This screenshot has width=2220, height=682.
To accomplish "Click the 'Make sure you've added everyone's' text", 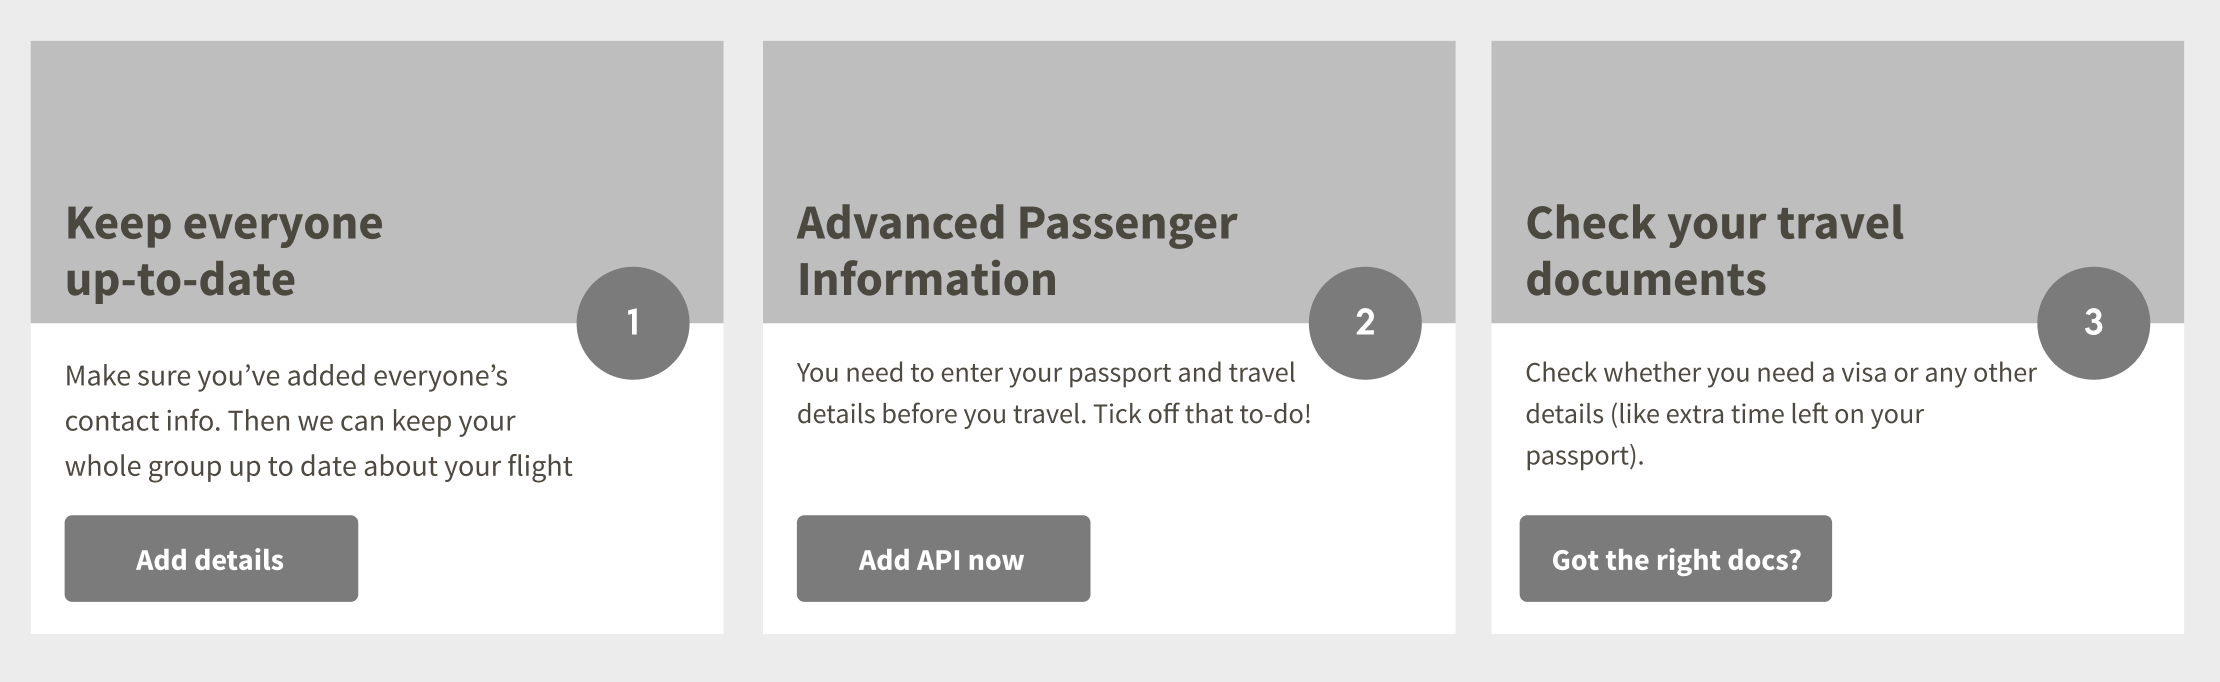I will click(286, 376).
